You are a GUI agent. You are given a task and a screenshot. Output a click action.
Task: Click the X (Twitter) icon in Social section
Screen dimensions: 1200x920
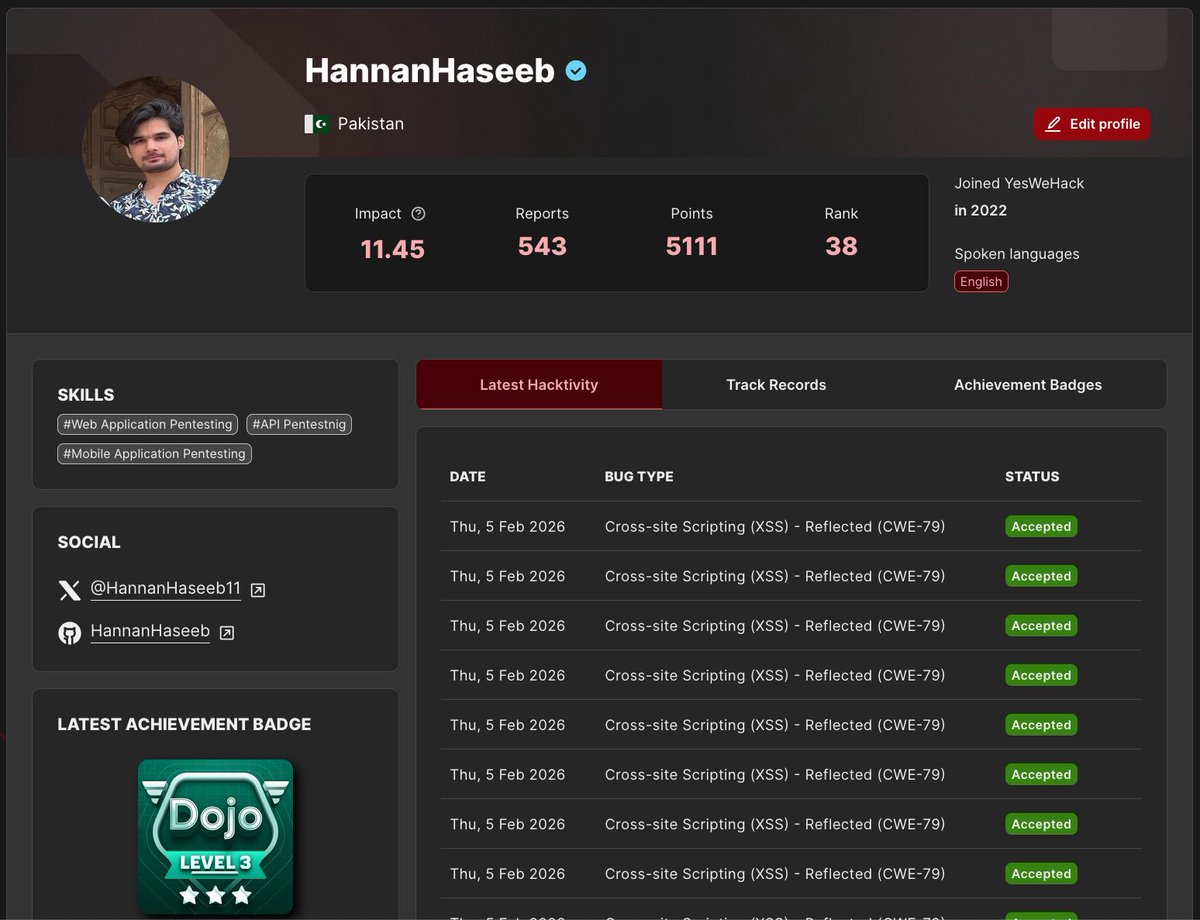click(69, 590)
